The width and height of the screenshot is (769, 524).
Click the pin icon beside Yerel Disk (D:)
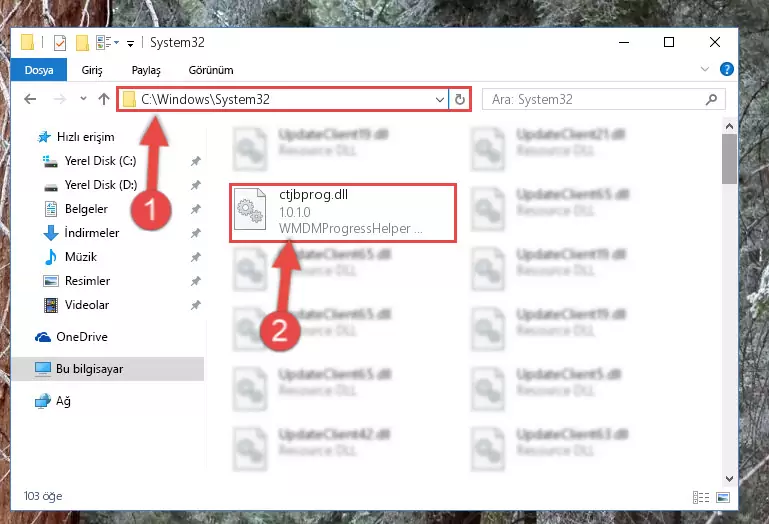(196, 185)
